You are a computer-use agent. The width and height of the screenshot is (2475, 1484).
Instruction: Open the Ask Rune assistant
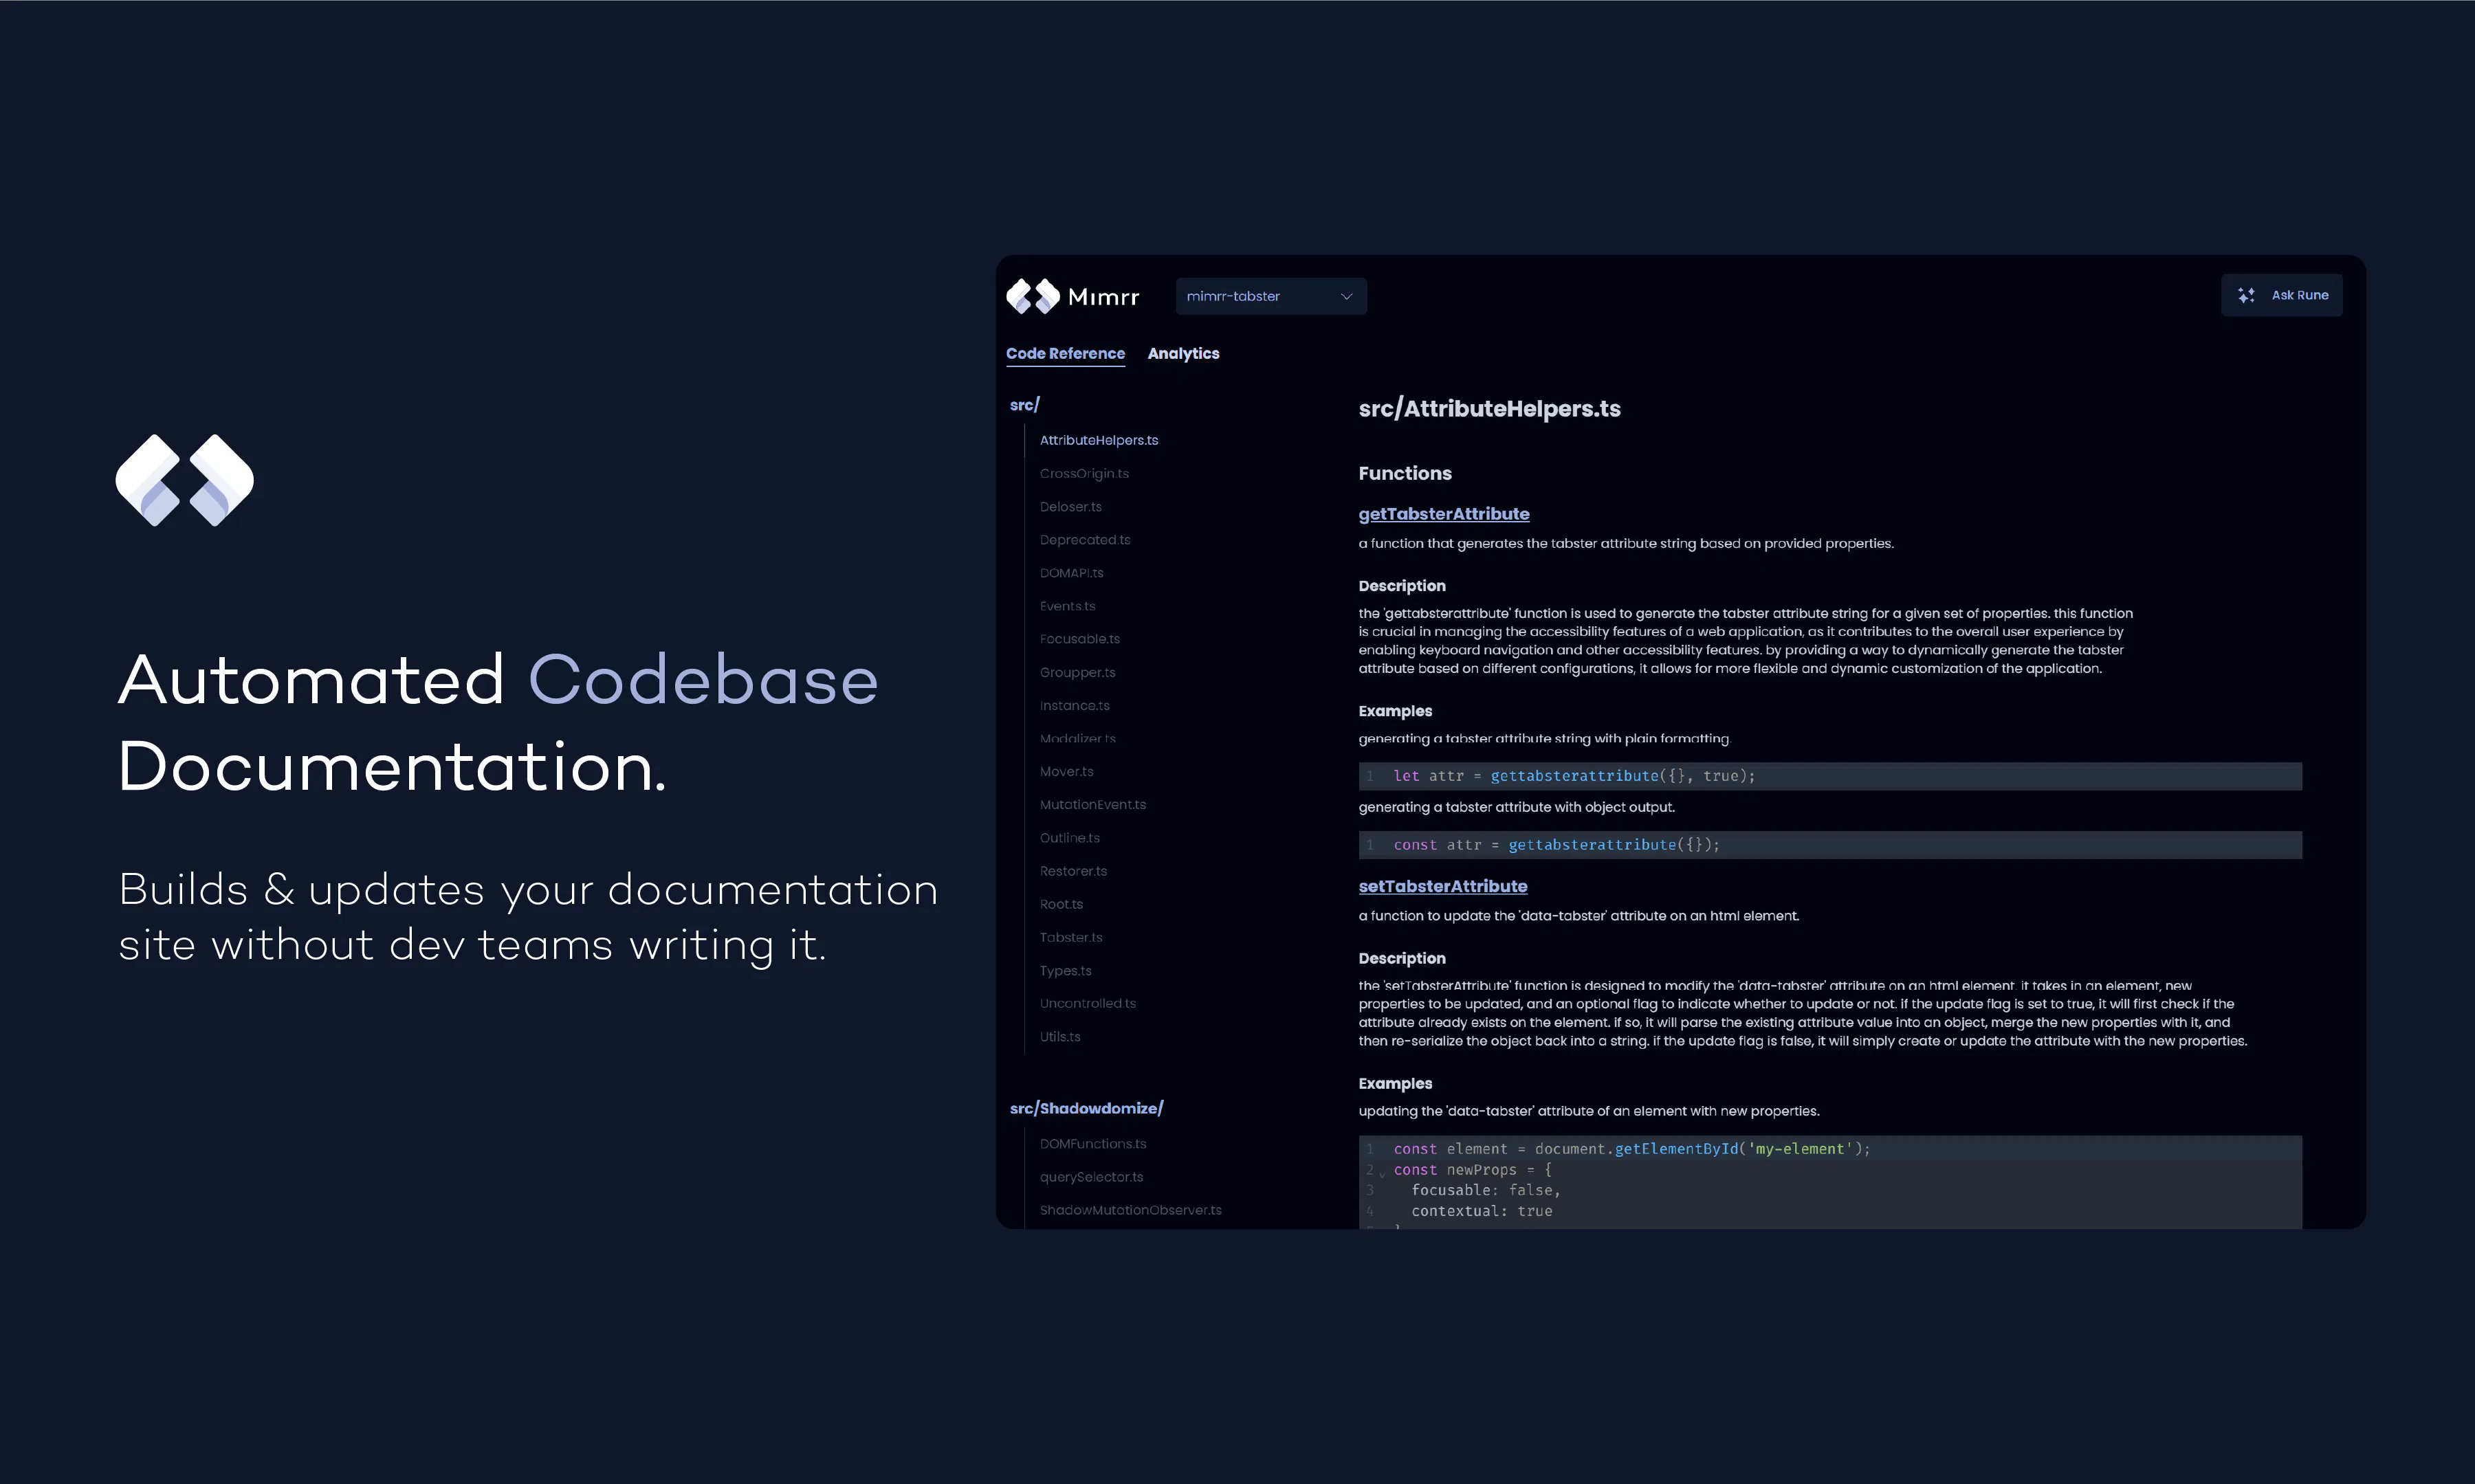click(x=2281, y=295)
